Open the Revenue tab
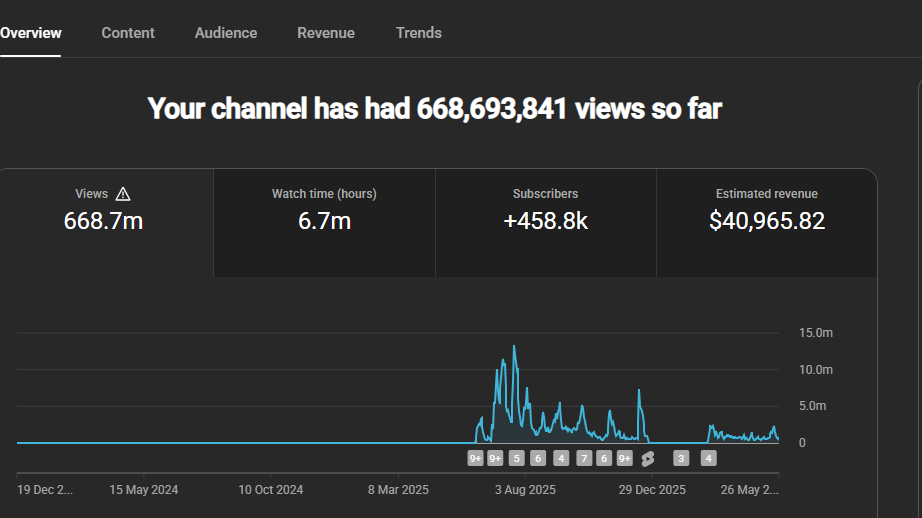The width and height of the screenshot is (922, 518). 326,33
